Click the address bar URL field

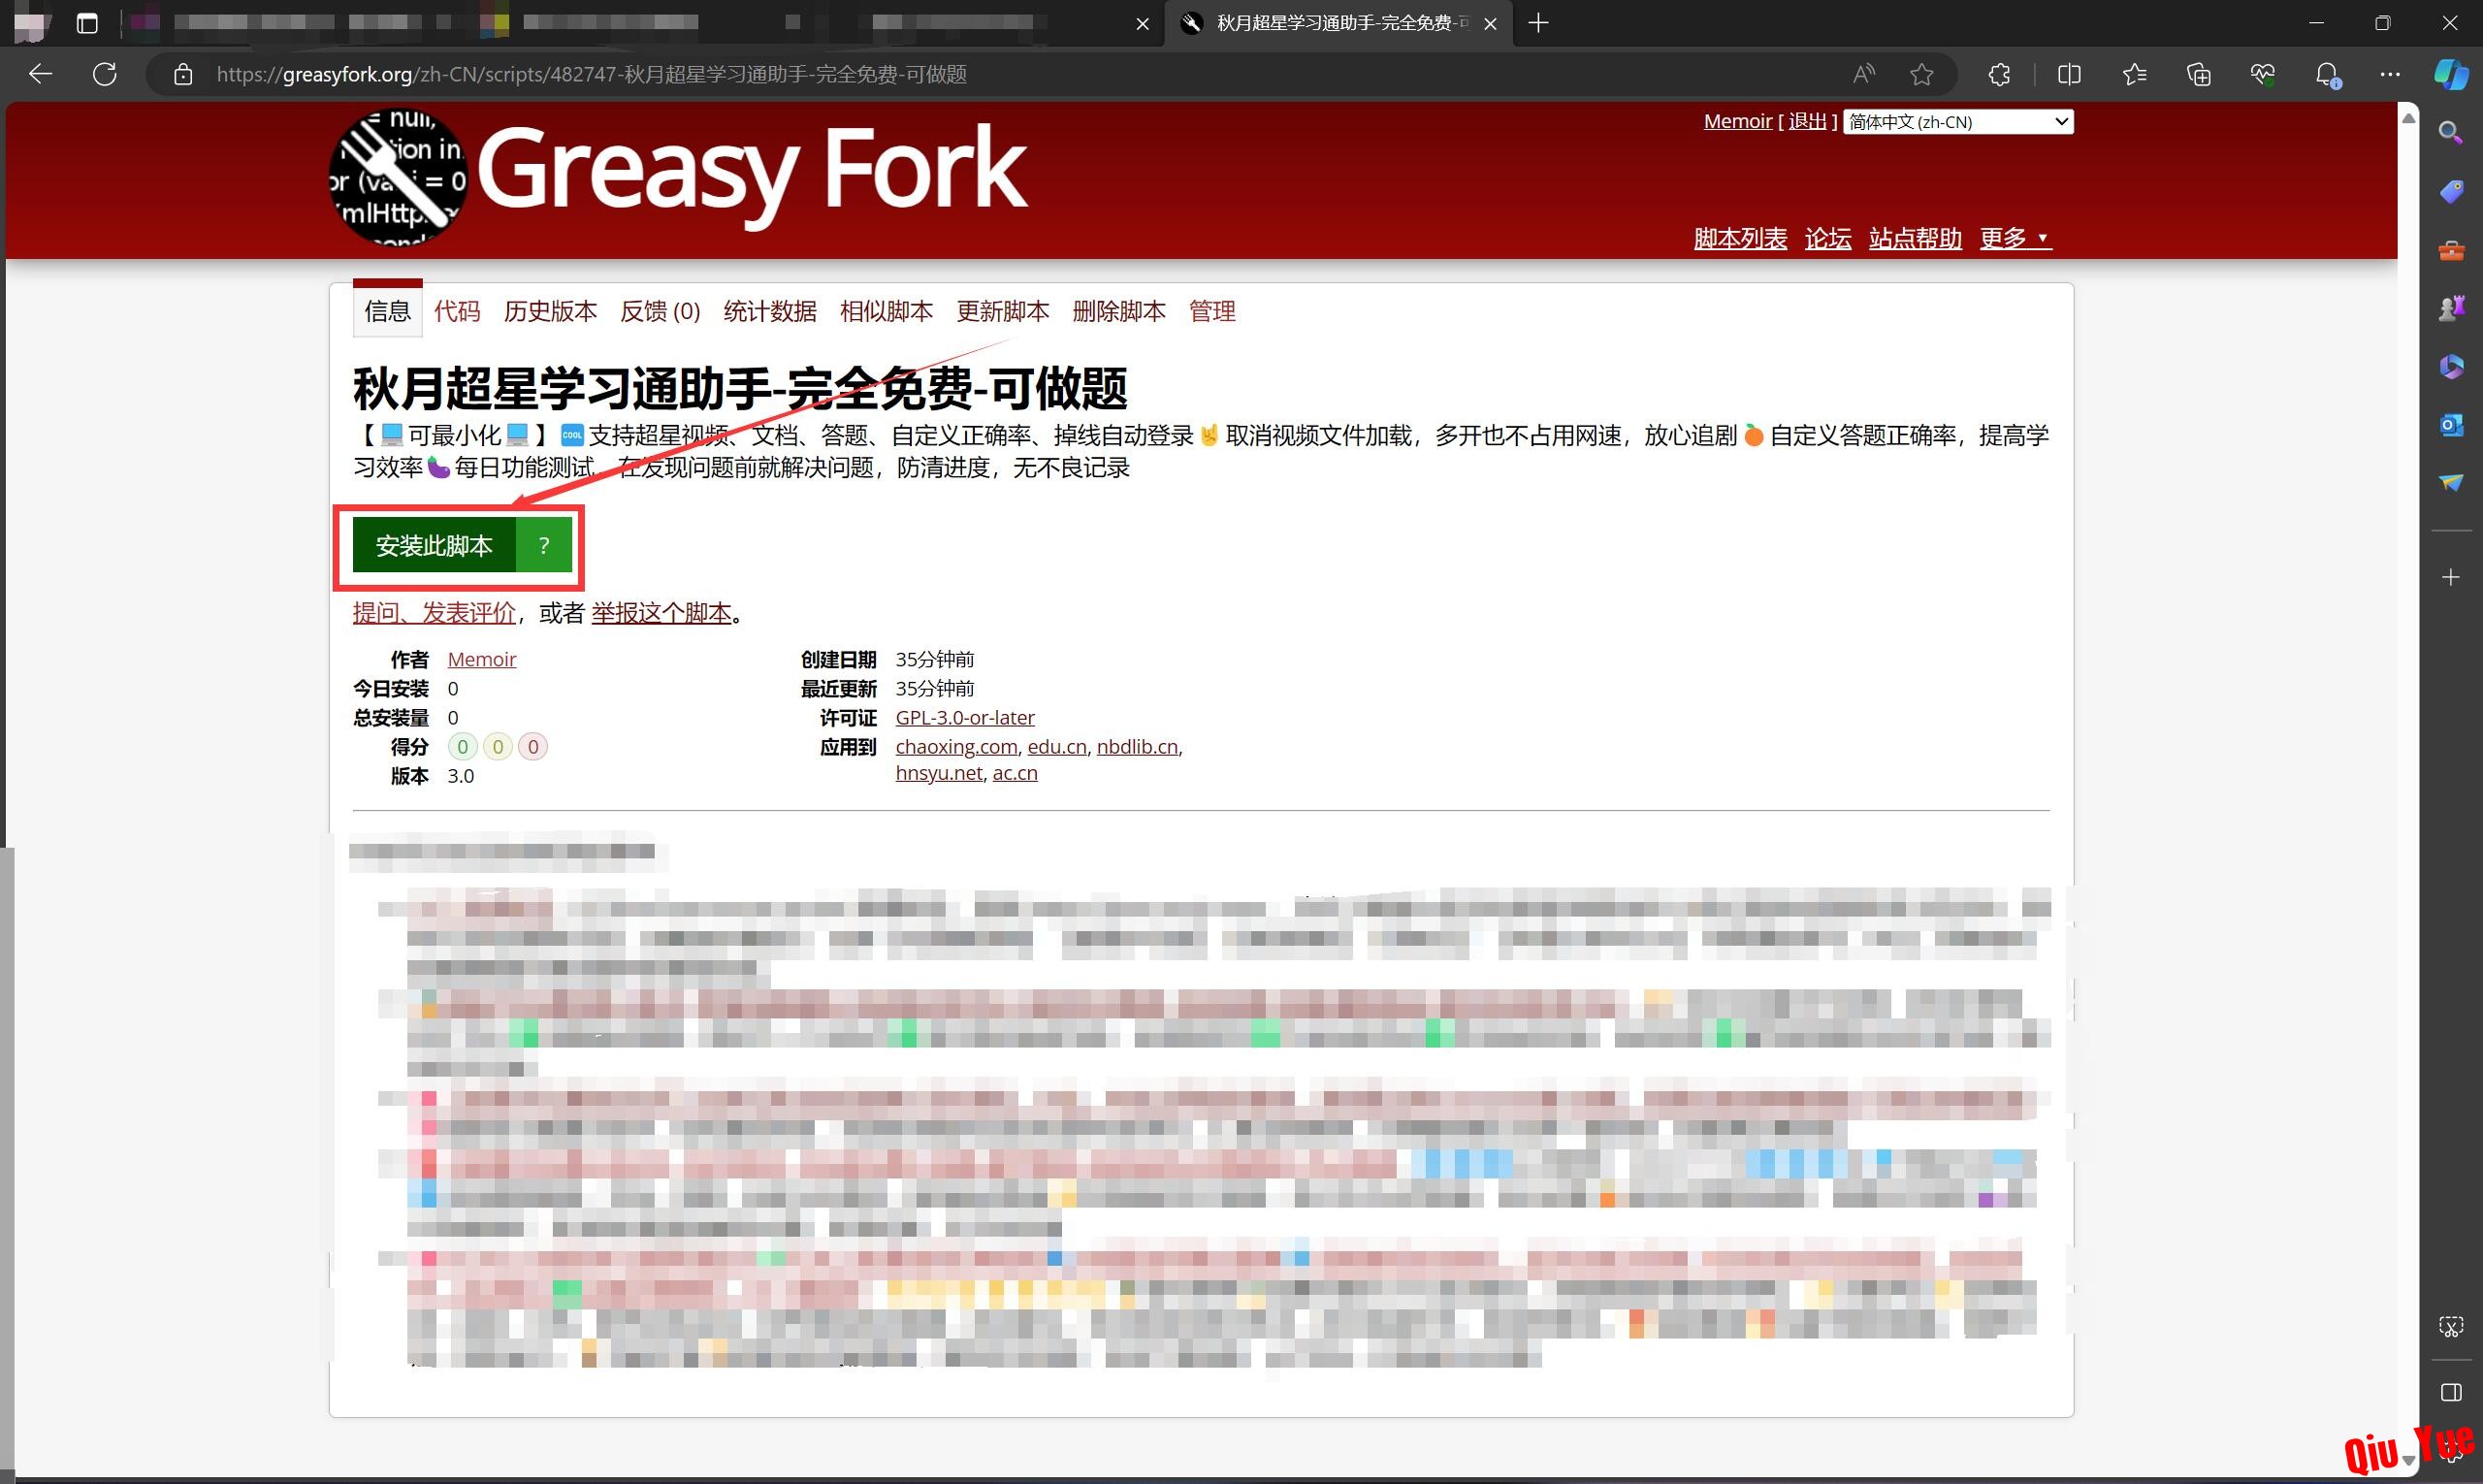tap(1000, 74)
